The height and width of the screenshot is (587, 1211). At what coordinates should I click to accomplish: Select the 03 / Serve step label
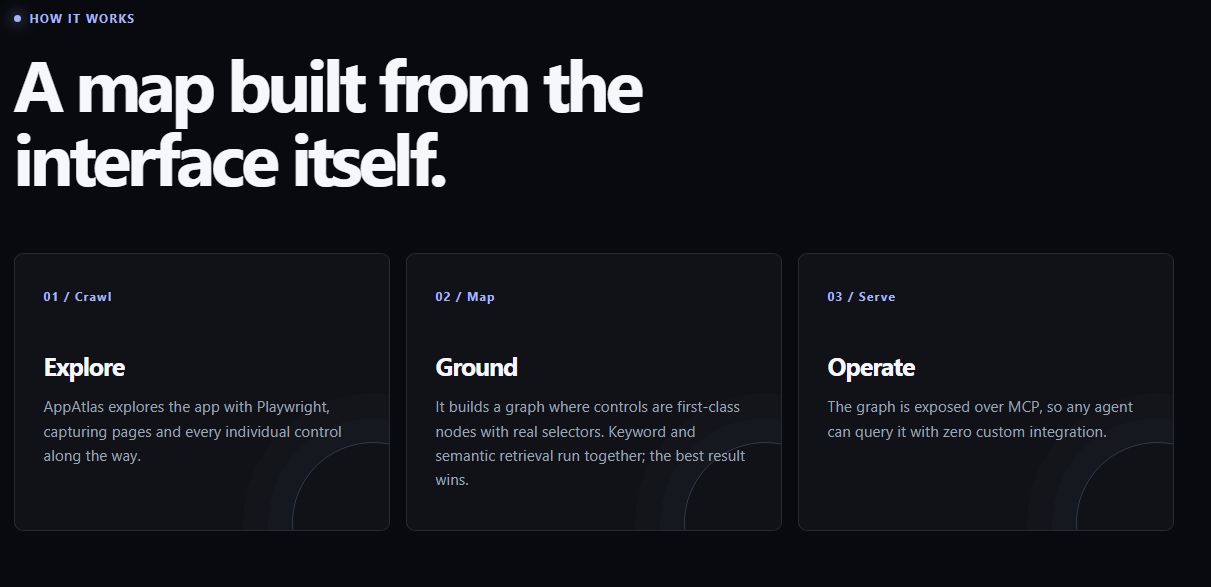pos(861,297)
